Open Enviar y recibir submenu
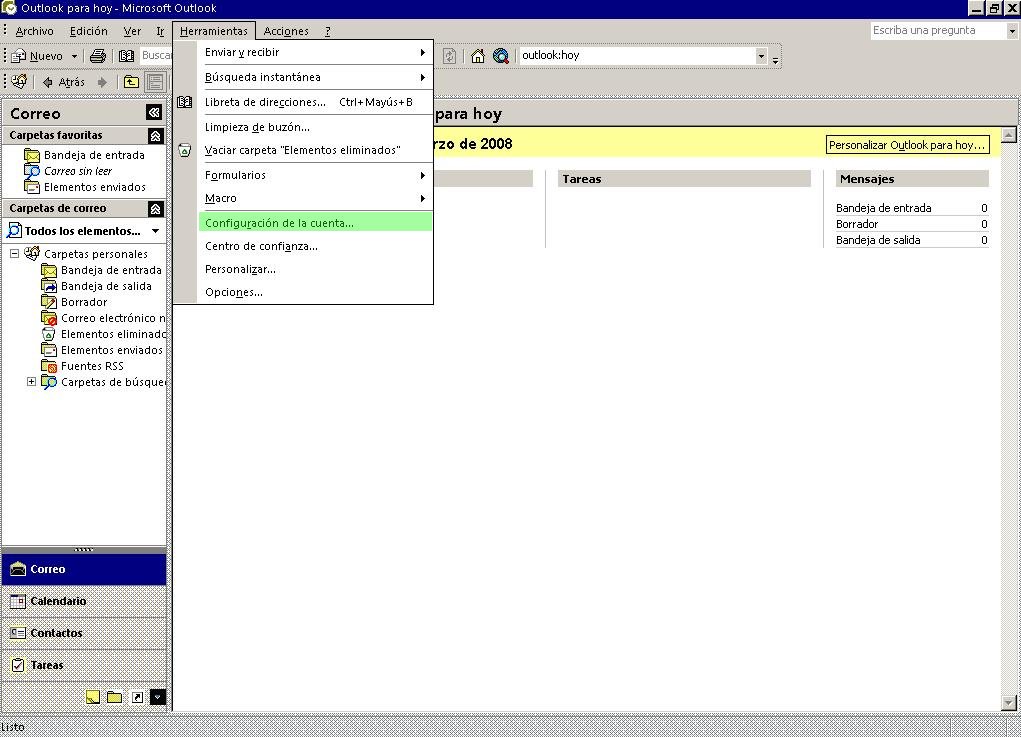Screen dimensions: 1021x737 click(315, 53)
